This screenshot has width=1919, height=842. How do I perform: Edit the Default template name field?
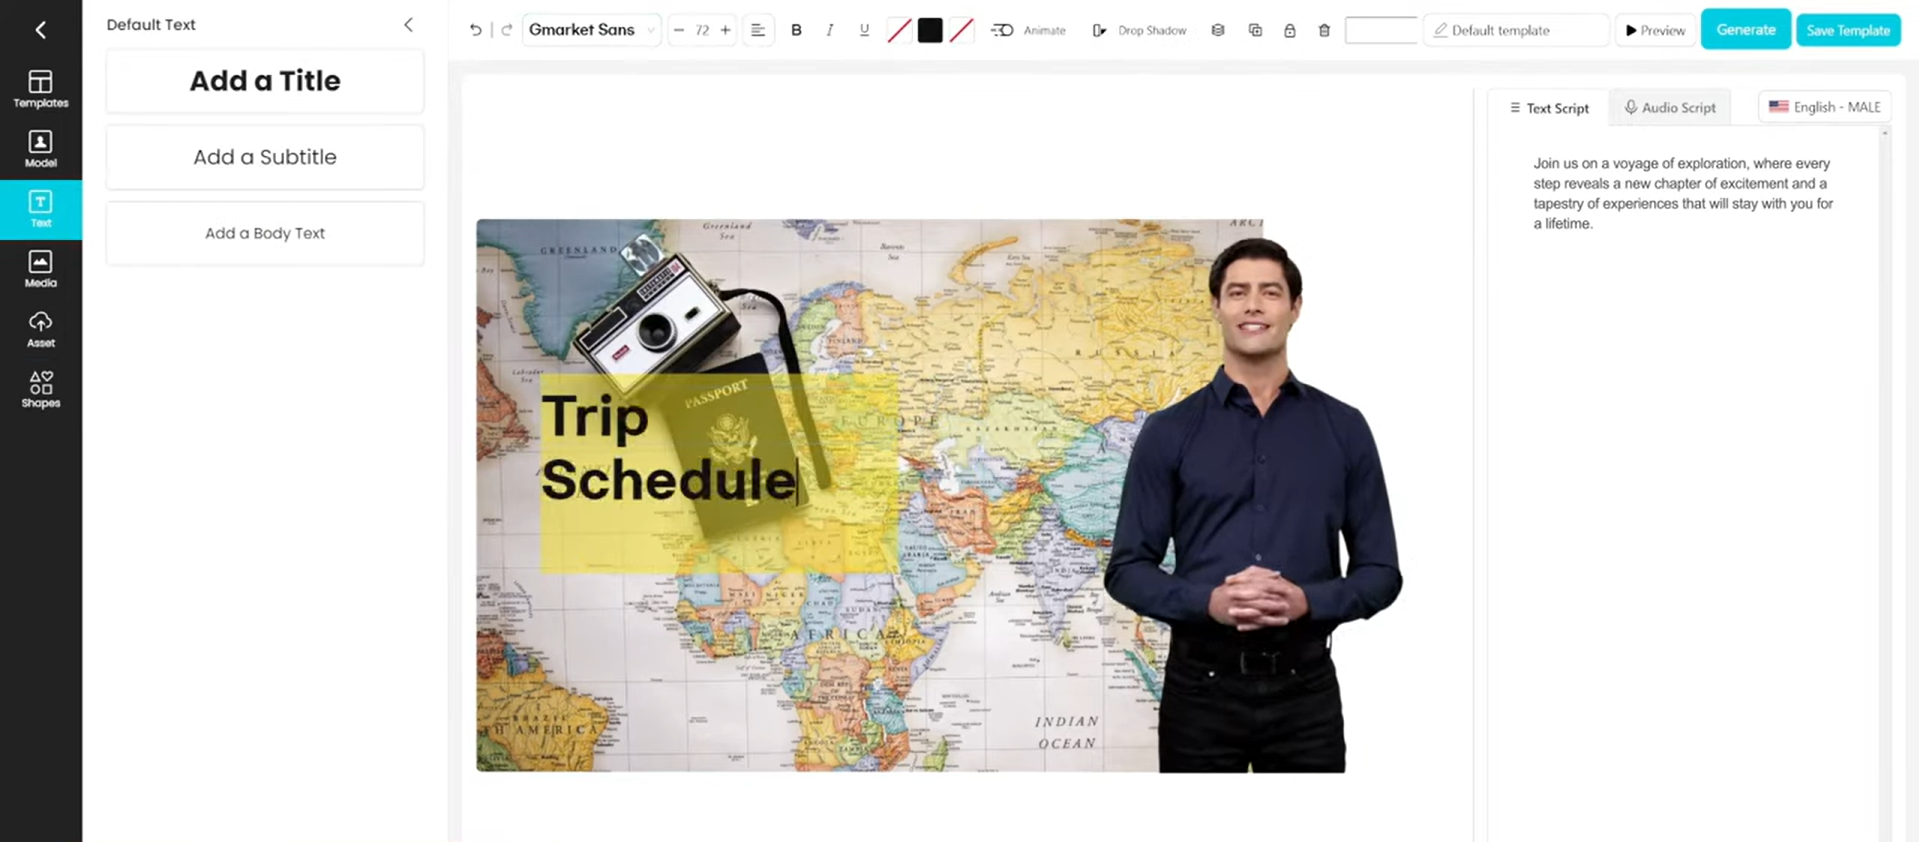[x=1516, y=30]
